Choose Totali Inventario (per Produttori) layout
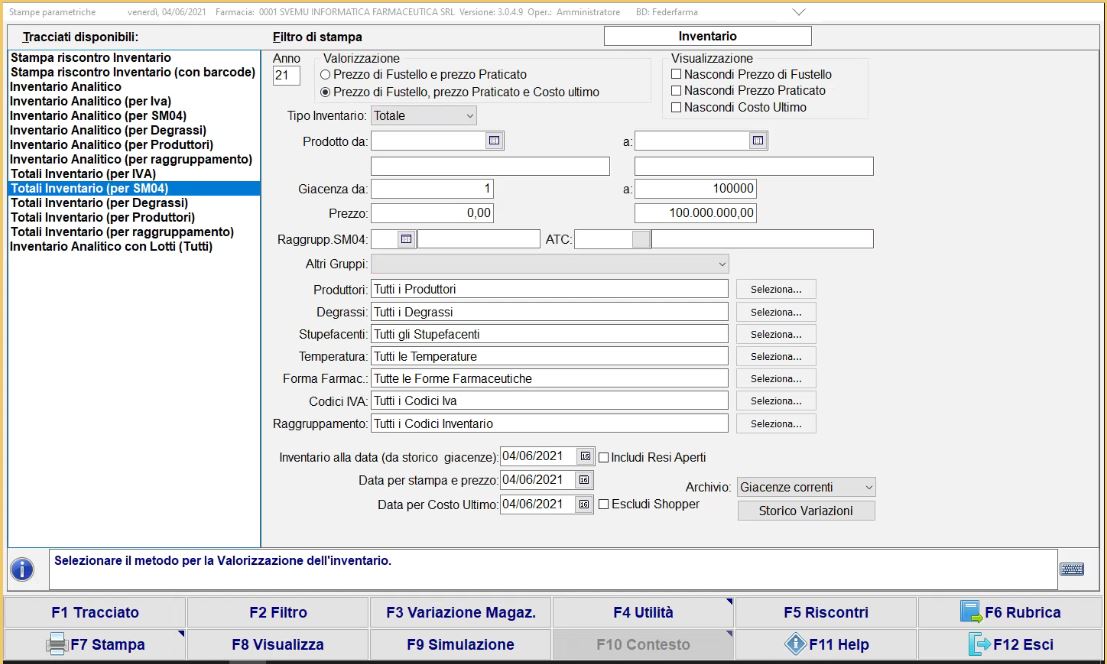This screenshot has width=1107, height=664. (x=102, y=217)
